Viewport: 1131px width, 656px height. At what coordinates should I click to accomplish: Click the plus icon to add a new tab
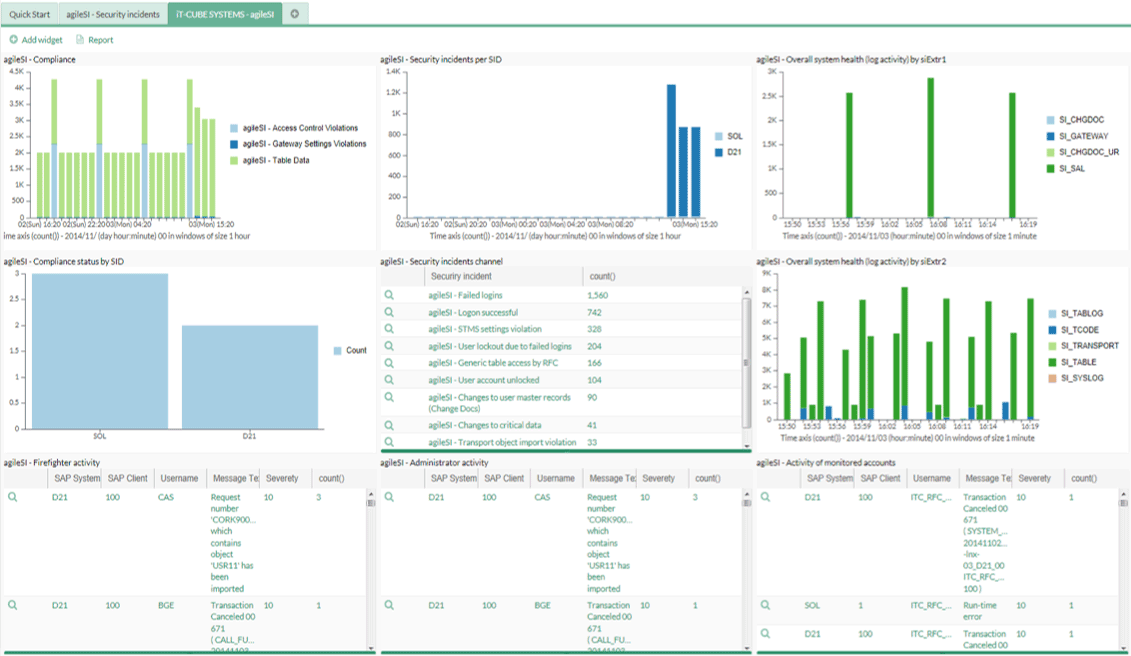point(295,14)
